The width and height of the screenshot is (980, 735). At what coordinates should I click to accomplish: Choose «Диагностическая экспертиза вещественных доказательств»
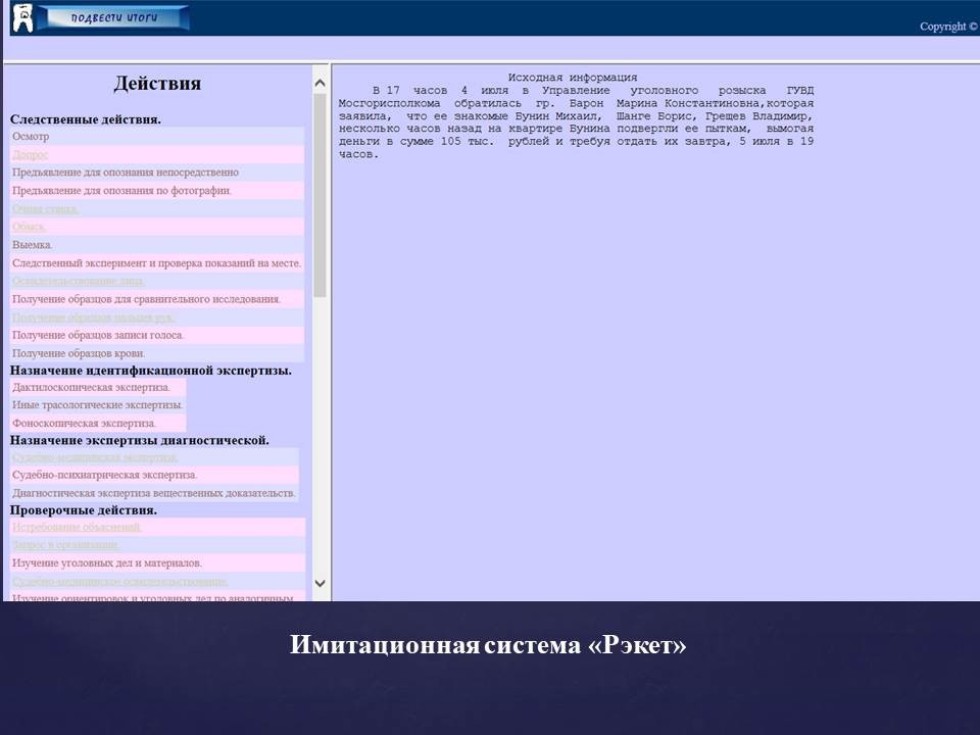(153, 493)
